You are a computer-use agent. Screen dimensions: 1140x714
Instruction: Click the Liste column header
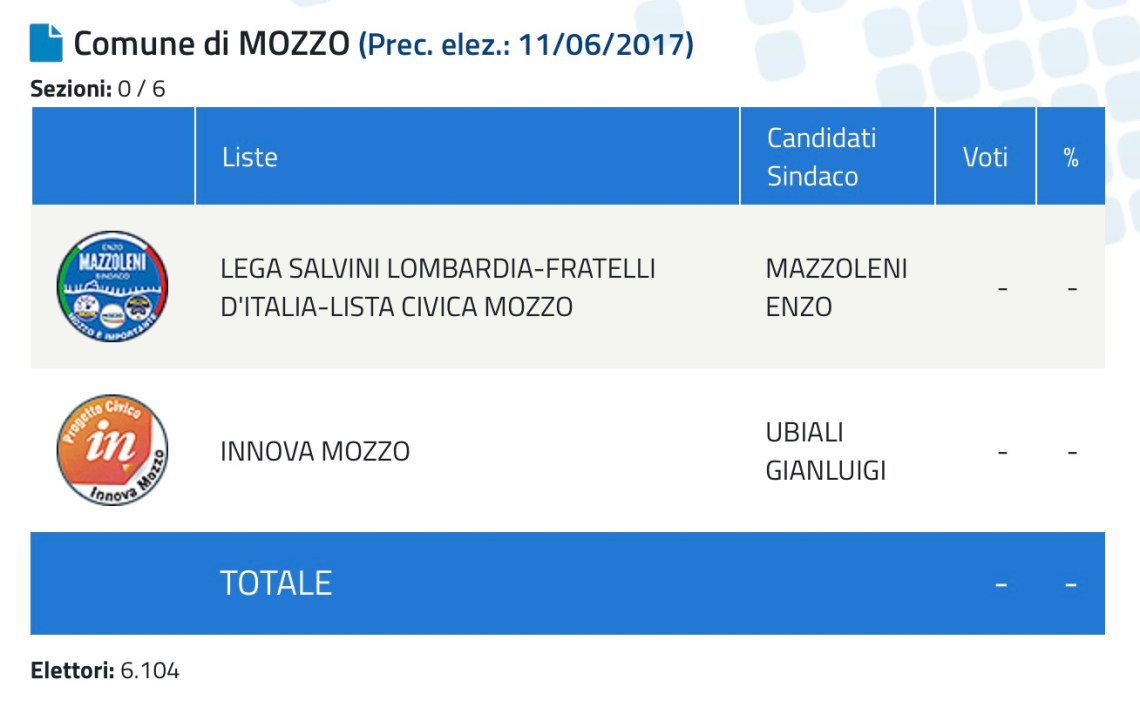250,157
